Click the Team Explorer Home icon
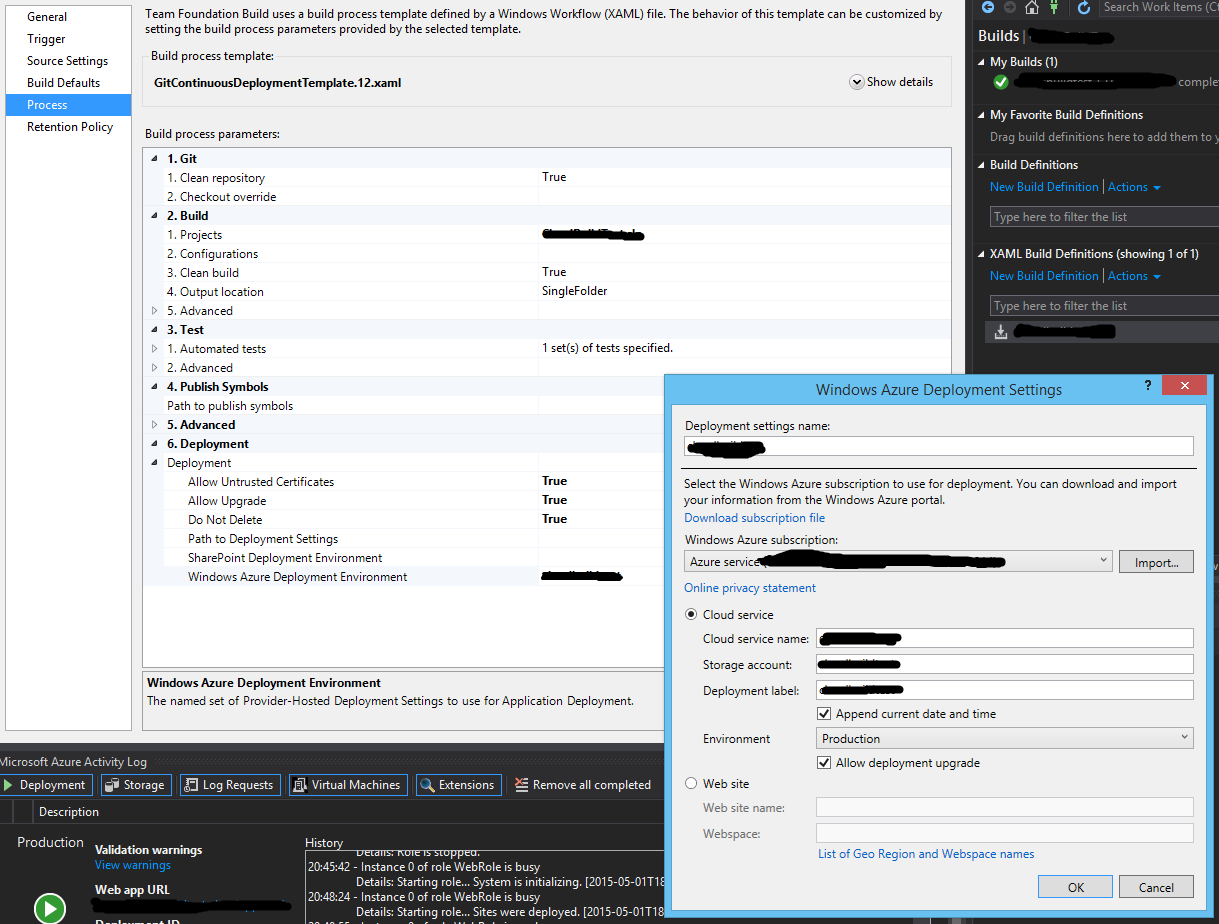This screenshot has height=924, width=1219. [x=1031, y=7]
